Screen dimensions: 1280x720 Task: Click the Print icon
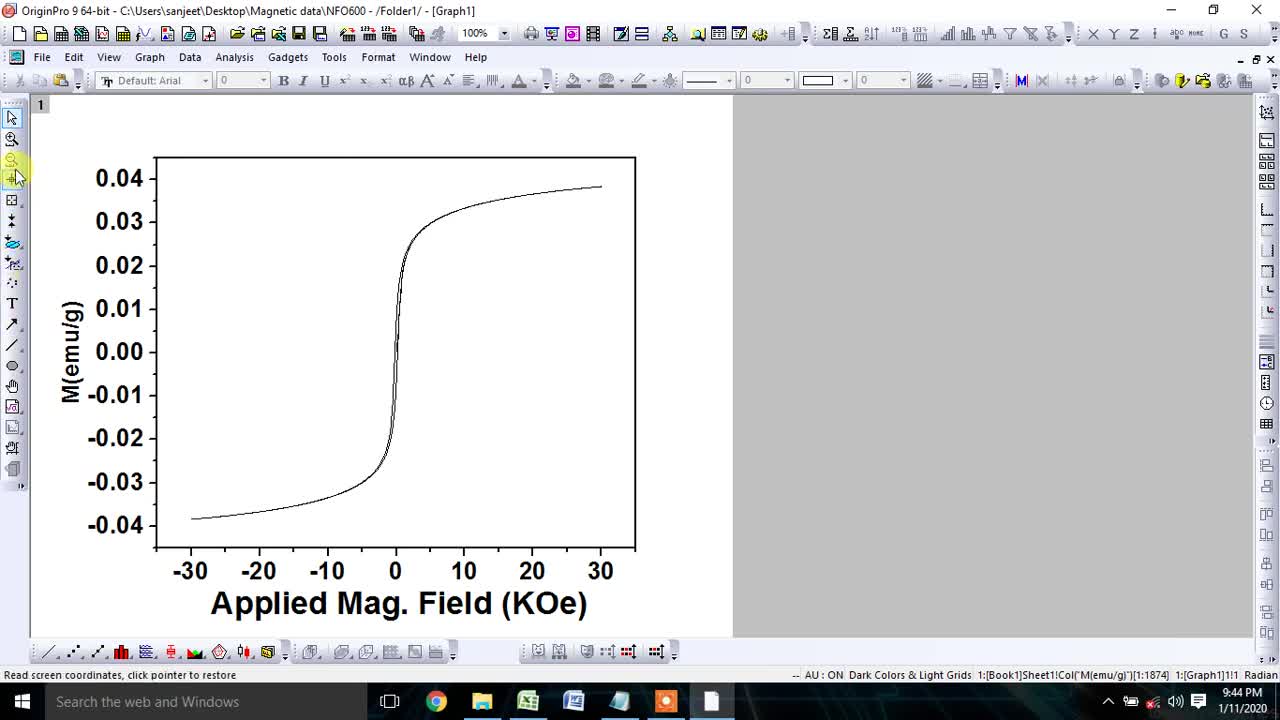531,34
